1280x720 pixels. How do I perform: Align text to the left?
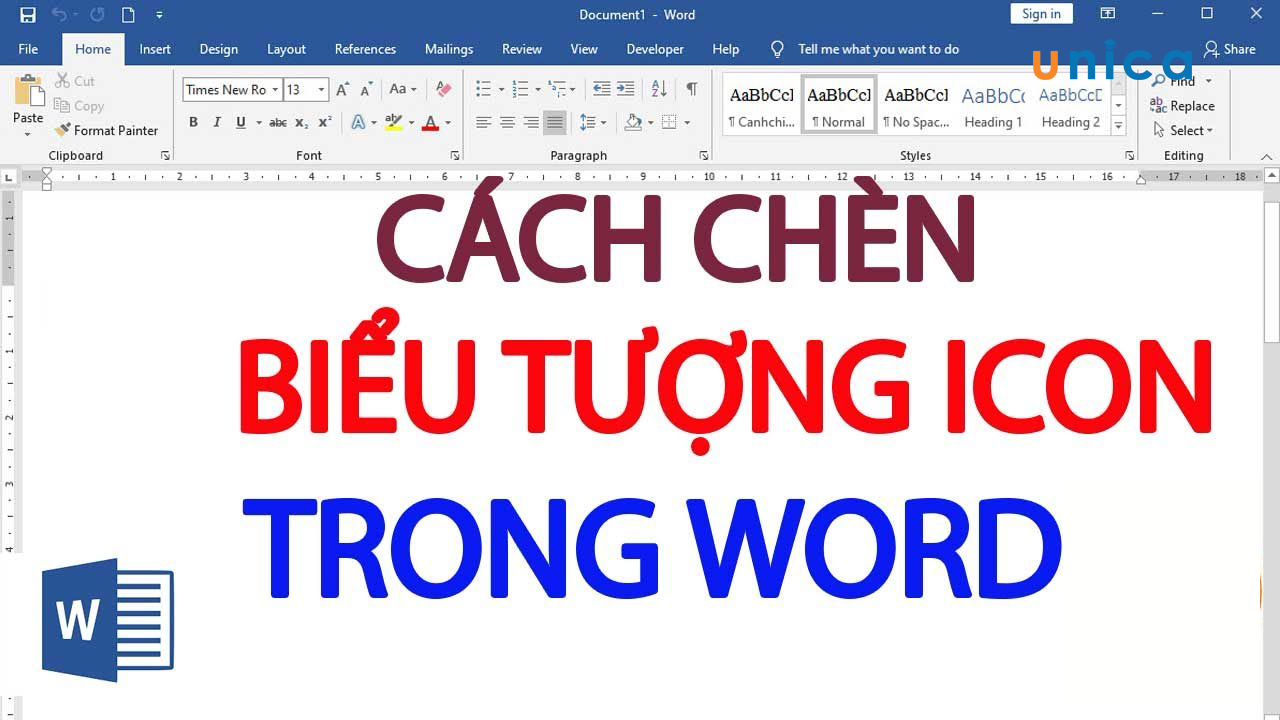pos(483,123)
